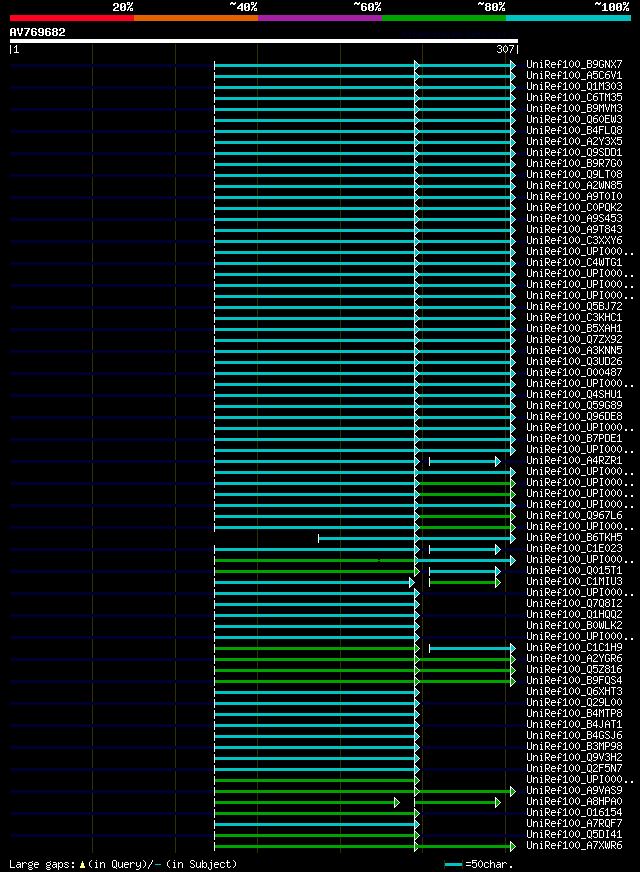This screenshot has height=872, width=640.
Task: Open hit UniRef100_B9MVM3
Action: tap(574, 108)
